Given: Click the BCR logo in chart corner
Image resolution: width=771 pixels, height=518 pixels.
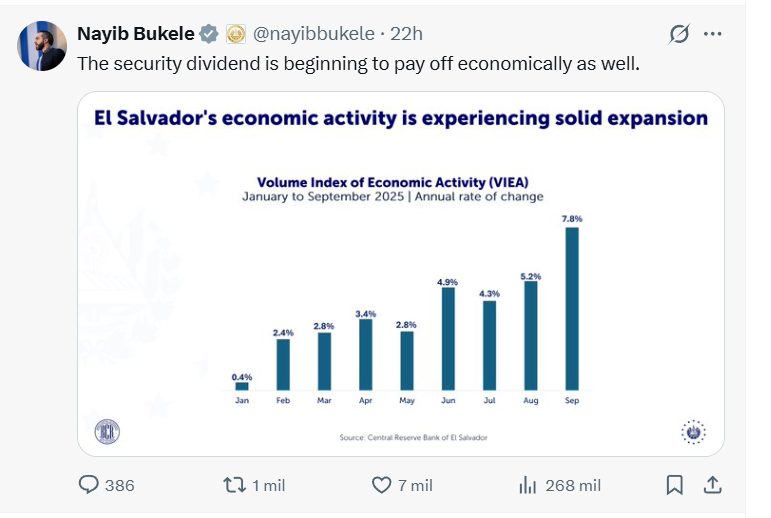Looking at the screenshot, I should (x=107, y=432).
